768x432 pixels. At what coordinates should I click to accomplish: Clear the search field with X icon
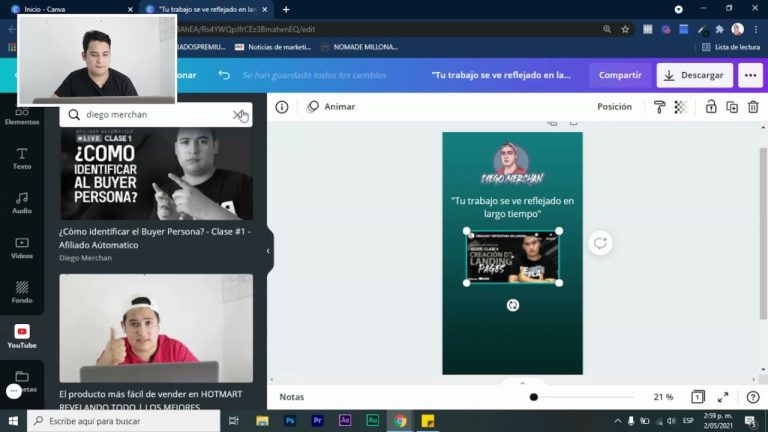[x=237, y=115]
